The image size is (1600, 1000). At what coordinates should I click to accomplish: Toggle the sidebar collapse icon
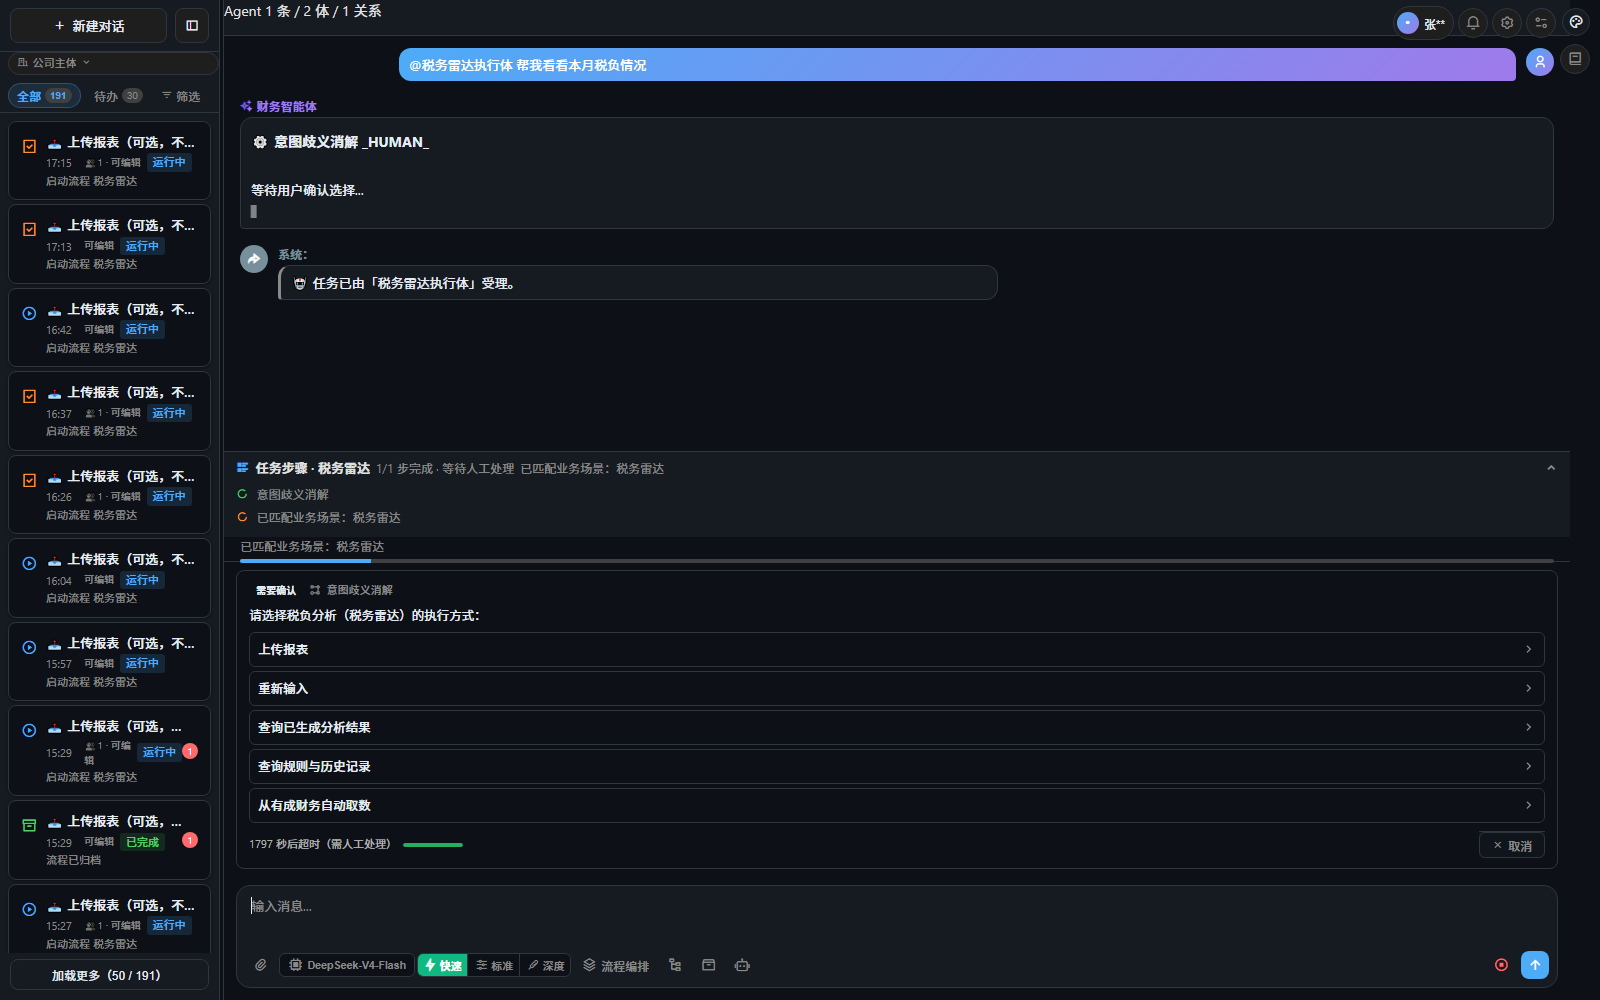pos(192,26)
